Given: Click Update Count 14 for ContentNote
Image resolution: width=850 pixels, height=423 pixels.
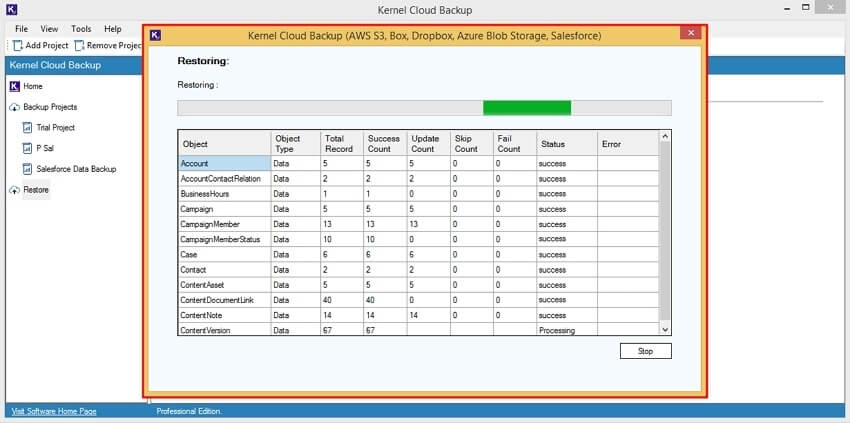Looking at the screenshot, I should click(x=428, y=315).
